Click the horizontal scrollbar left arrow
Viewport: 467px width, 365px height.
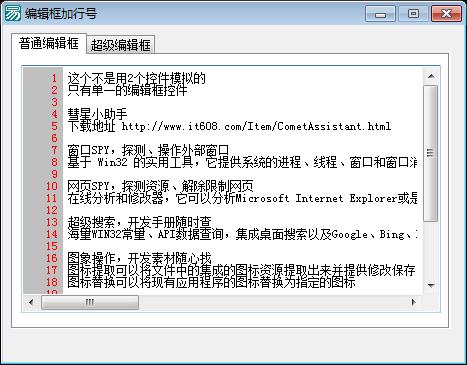tap(31, 302)
